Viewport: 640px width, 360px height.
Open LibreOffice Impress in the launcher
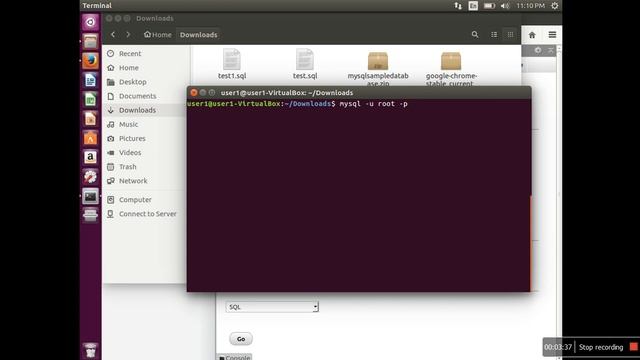(90, 119)
